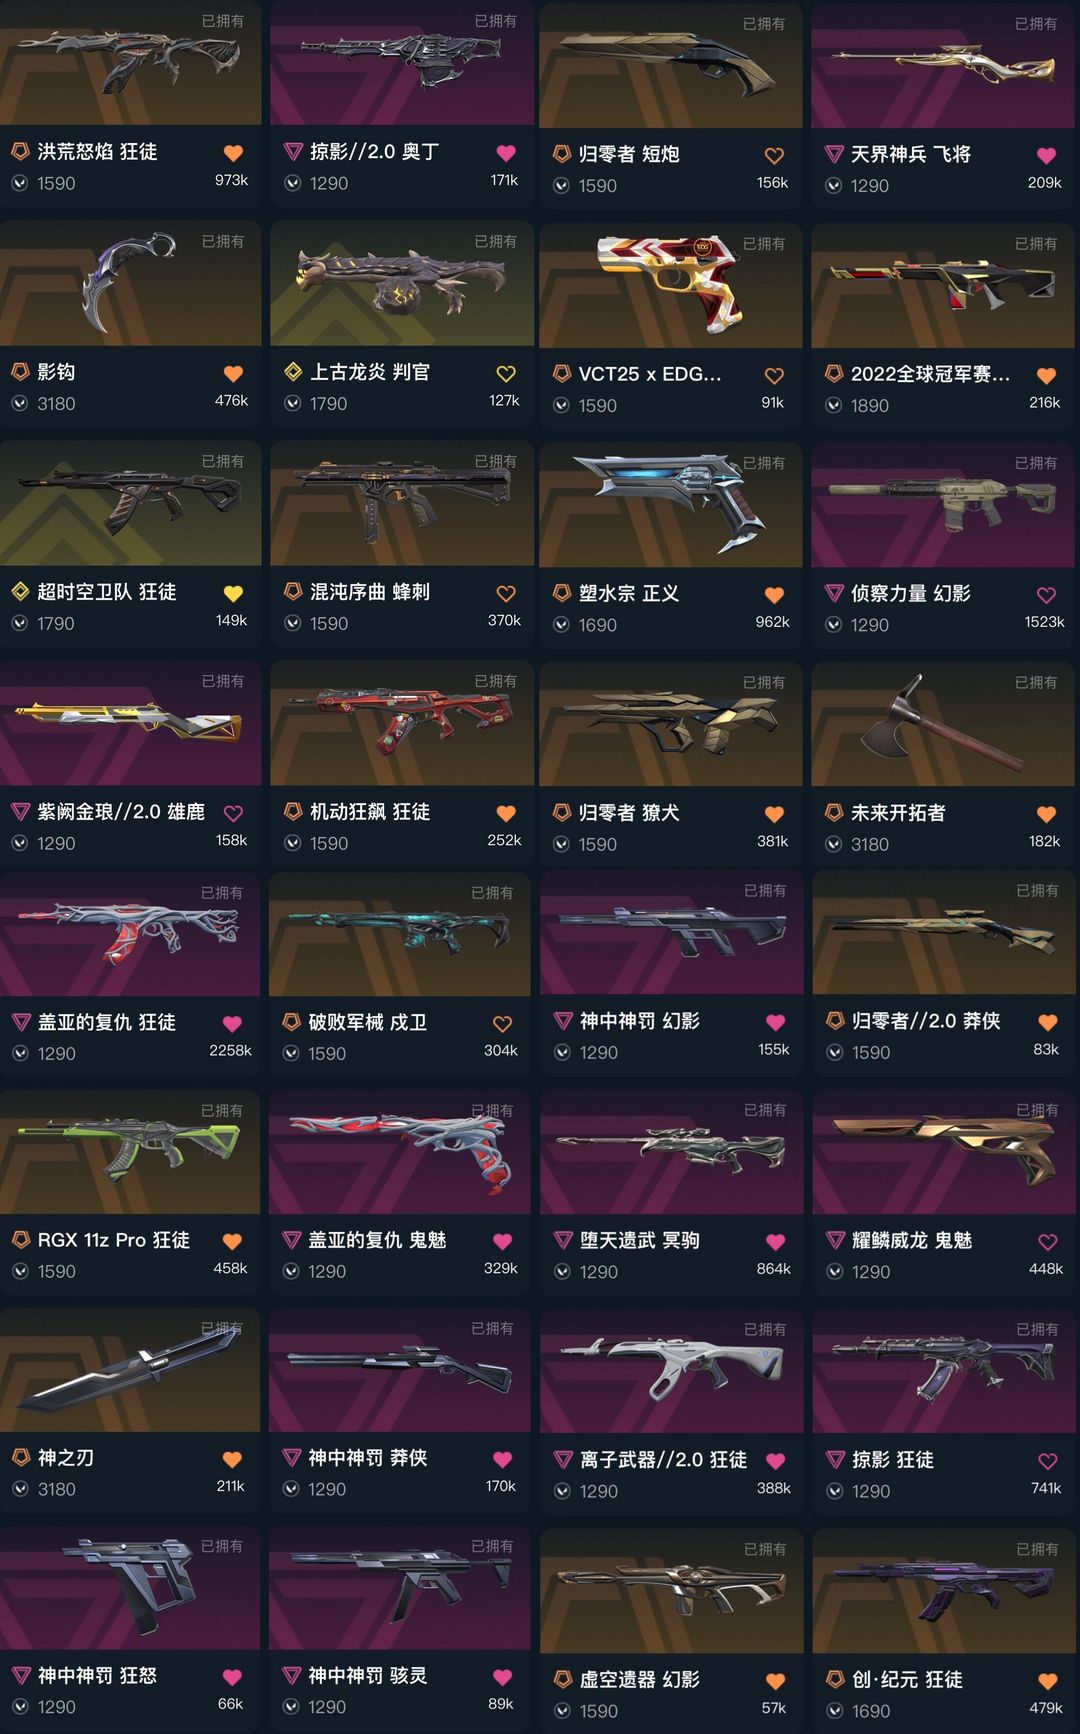Open the VCT25 x EDG pistol thumbnail
The height and width of the screenshot is (1734, 1080).
tap(670, 285)
